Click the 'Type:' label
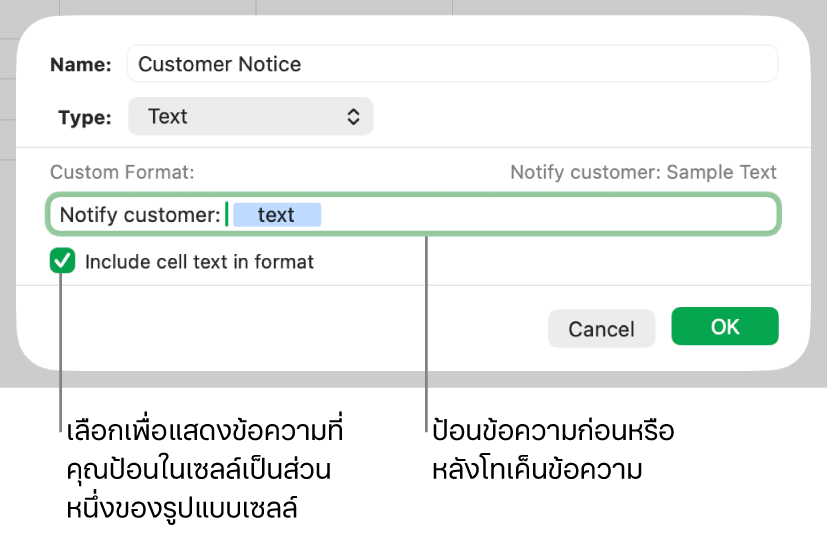This screenshot has height=534, width=828. pyautogui.click(x=84, y=117)
